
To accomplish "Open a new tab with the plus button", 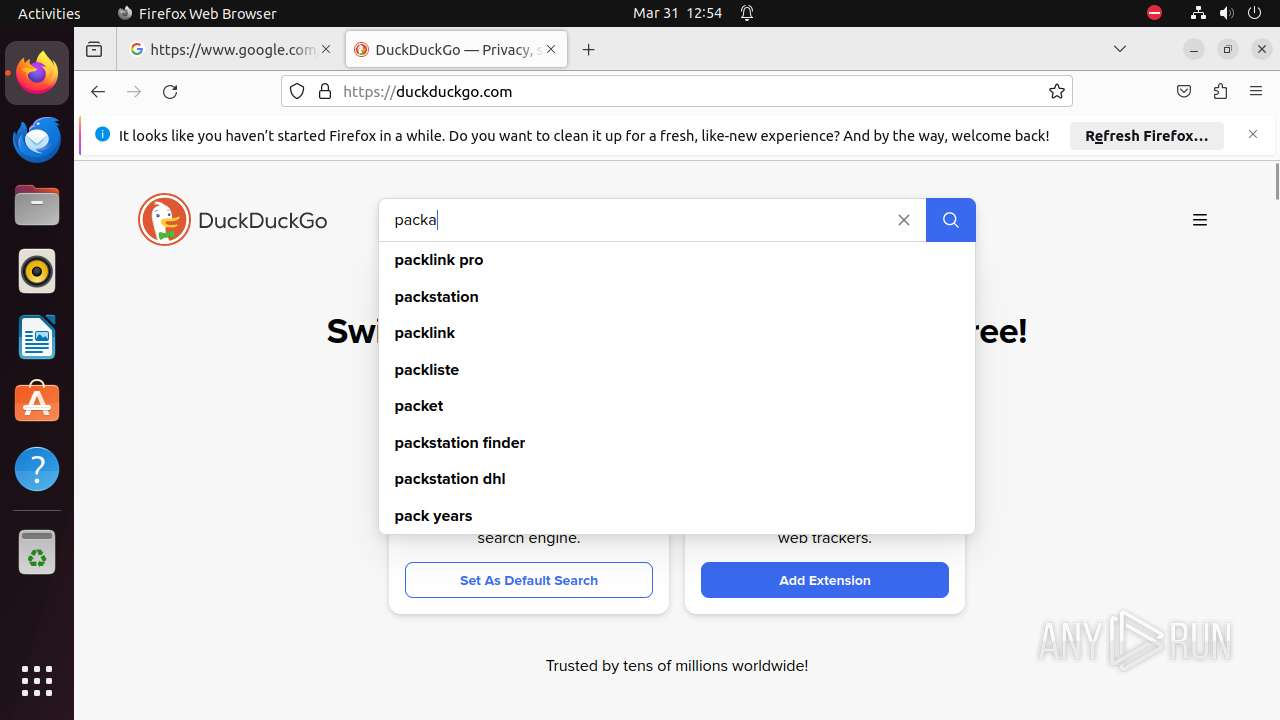I will (x=589, y=49).
